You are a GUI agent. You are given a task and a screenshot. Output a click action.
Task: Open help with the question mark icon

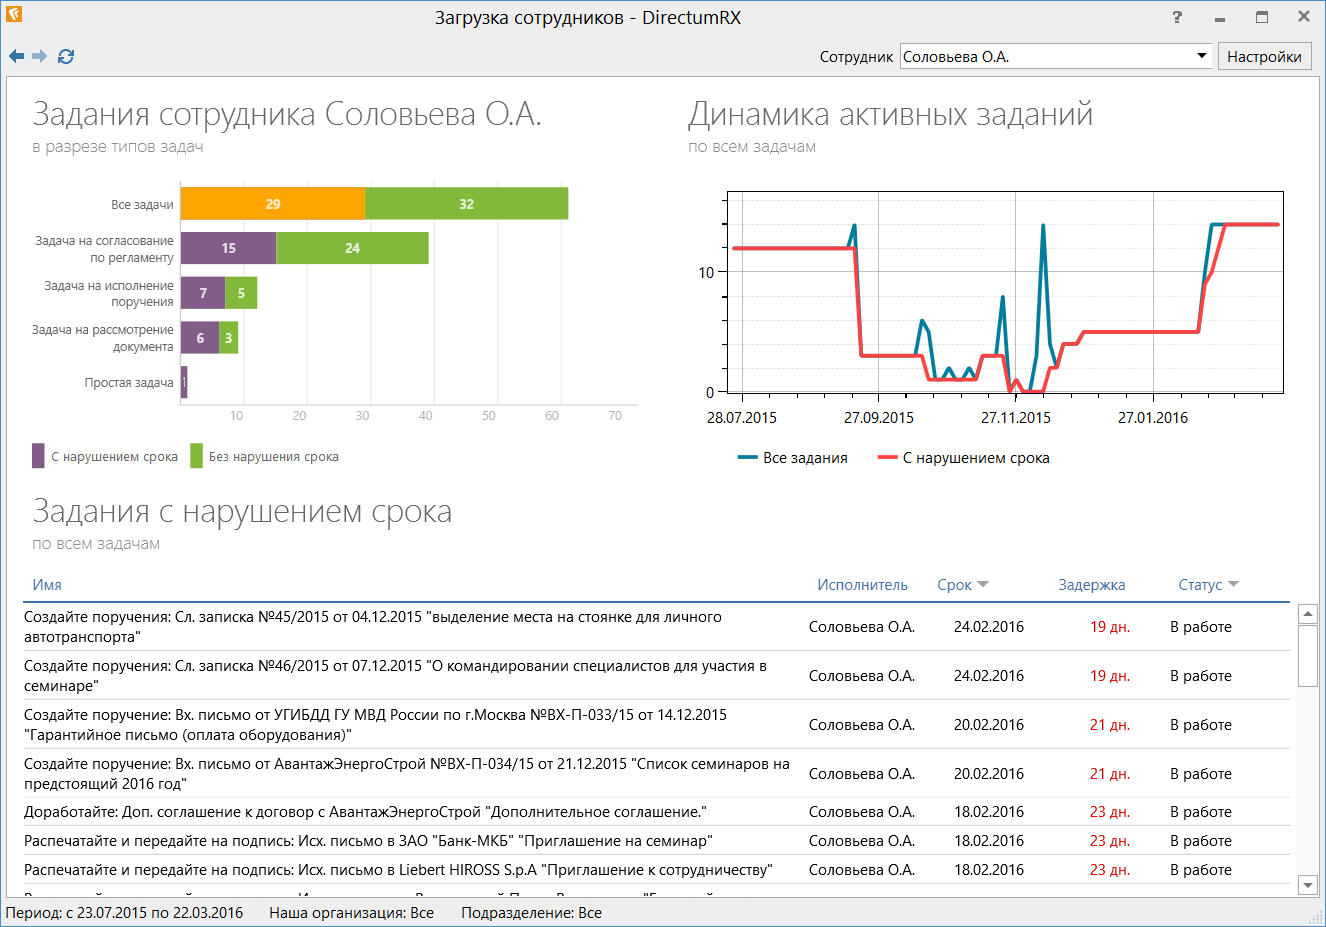(x=1177, y=17)
